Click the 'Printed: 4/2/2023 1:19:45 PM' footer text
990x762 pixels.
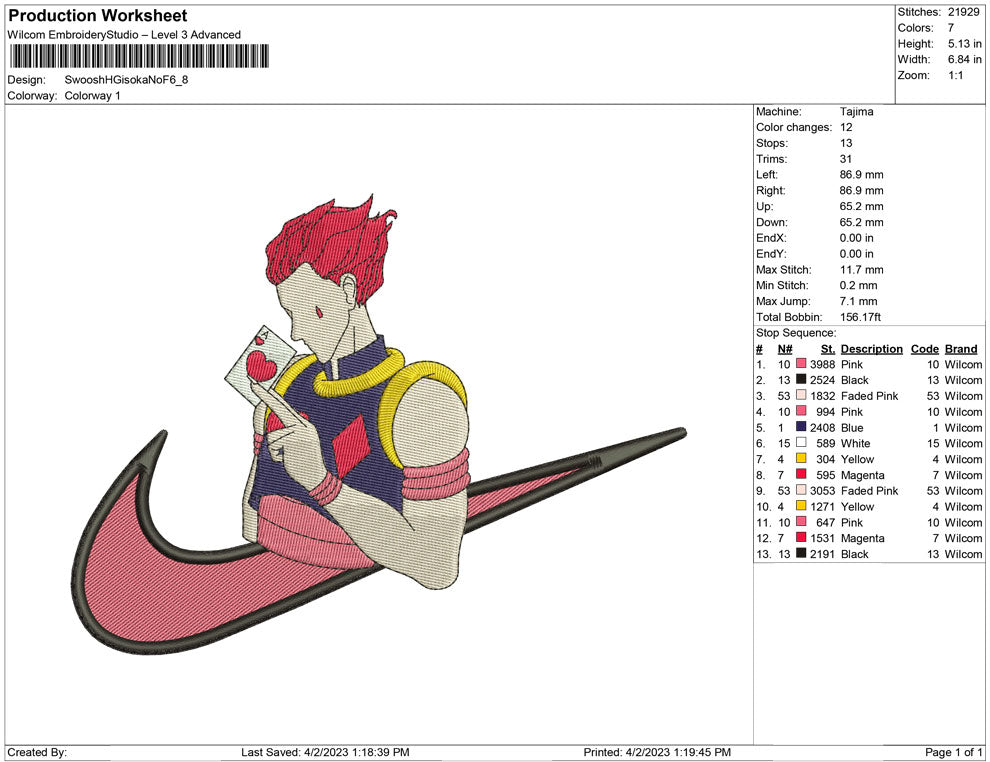(x=657, y=752)
